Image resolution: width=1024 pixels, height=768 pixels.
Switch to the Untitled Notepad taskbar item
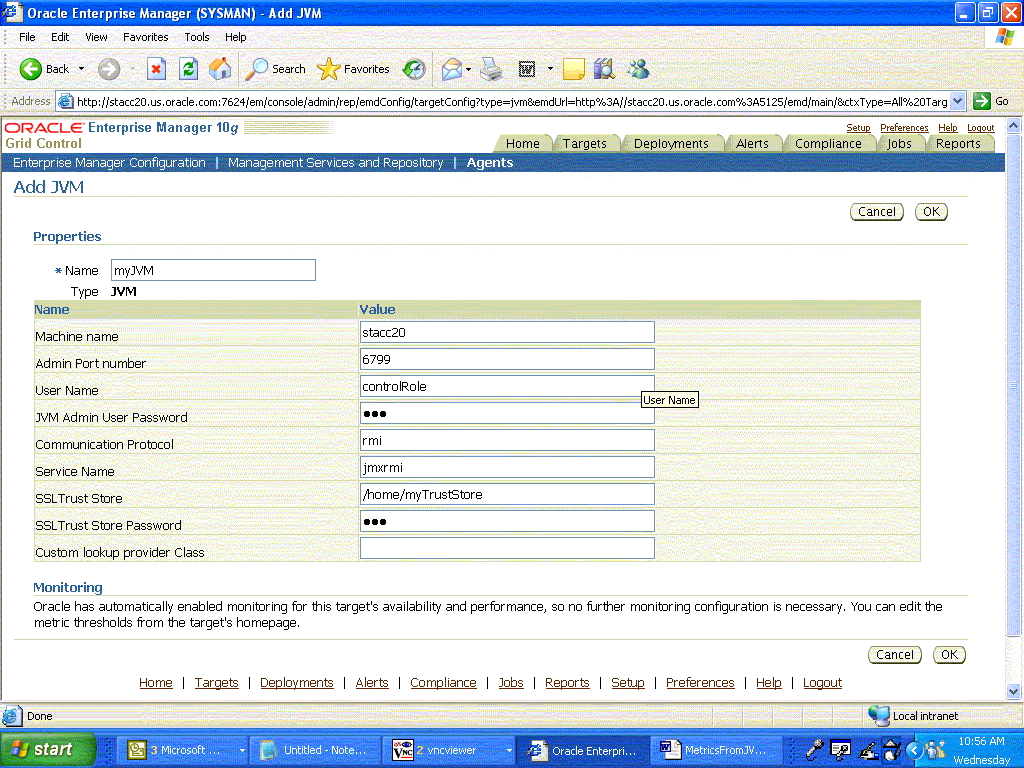(317, 750)
